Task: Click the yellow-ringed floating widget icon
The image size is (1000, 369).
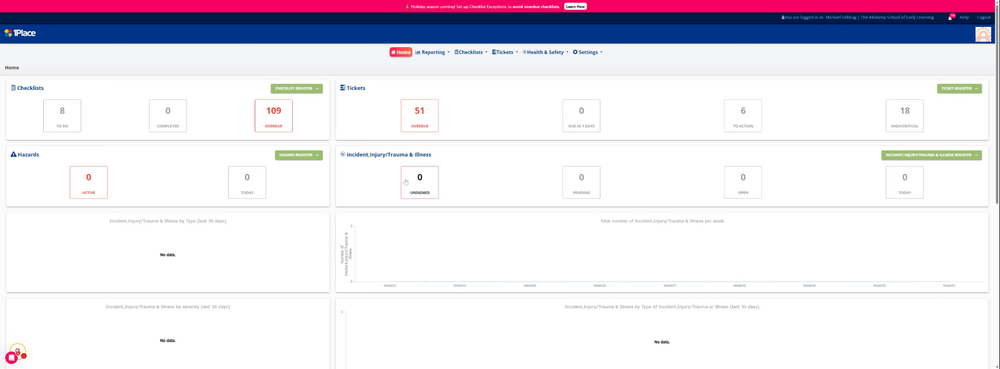Action: (18, 351)
